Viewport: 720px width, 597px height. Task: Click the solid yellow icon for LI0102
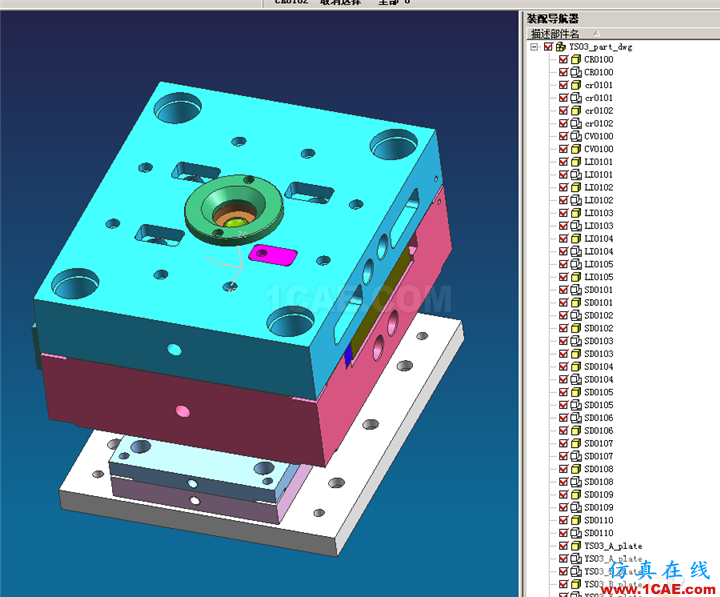click(x=576, y=187)
